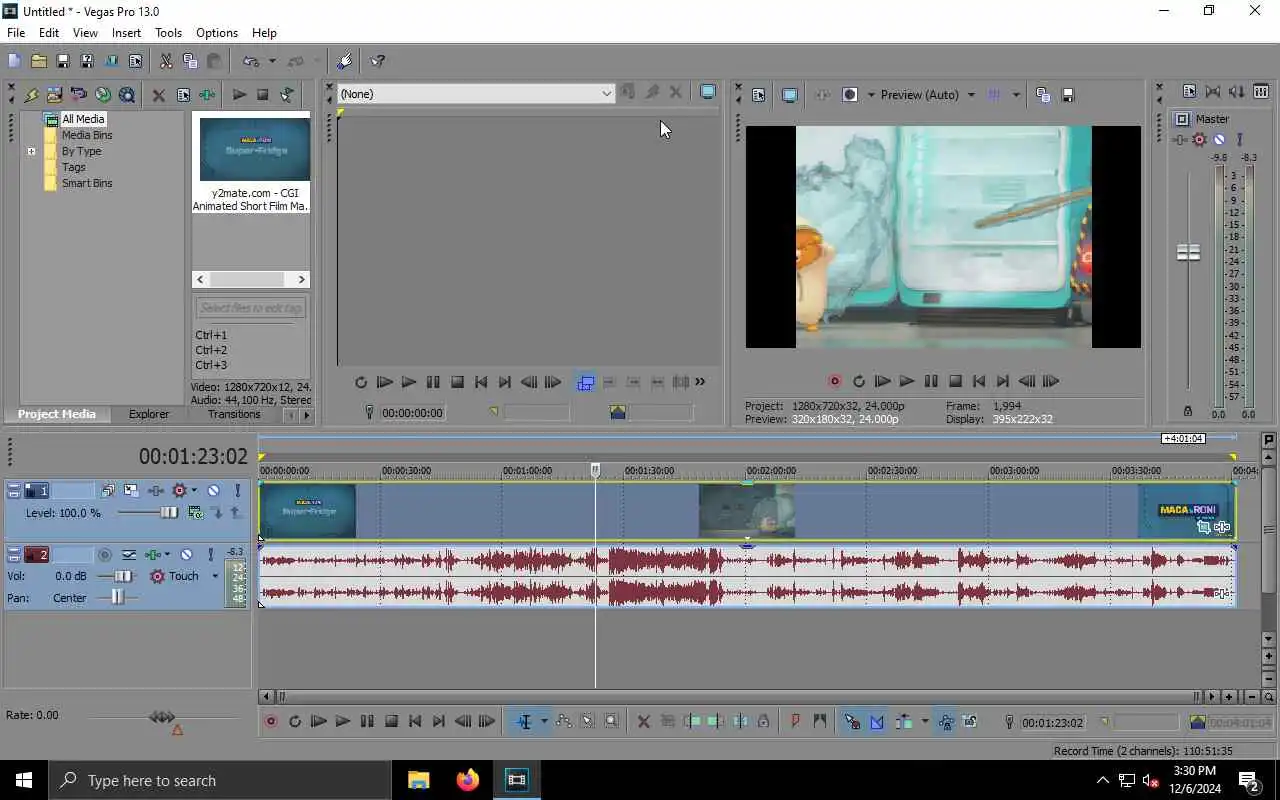Click the audio track Pan slider
The width and height of the screenshot is (1280, 800).
point(118,597)
